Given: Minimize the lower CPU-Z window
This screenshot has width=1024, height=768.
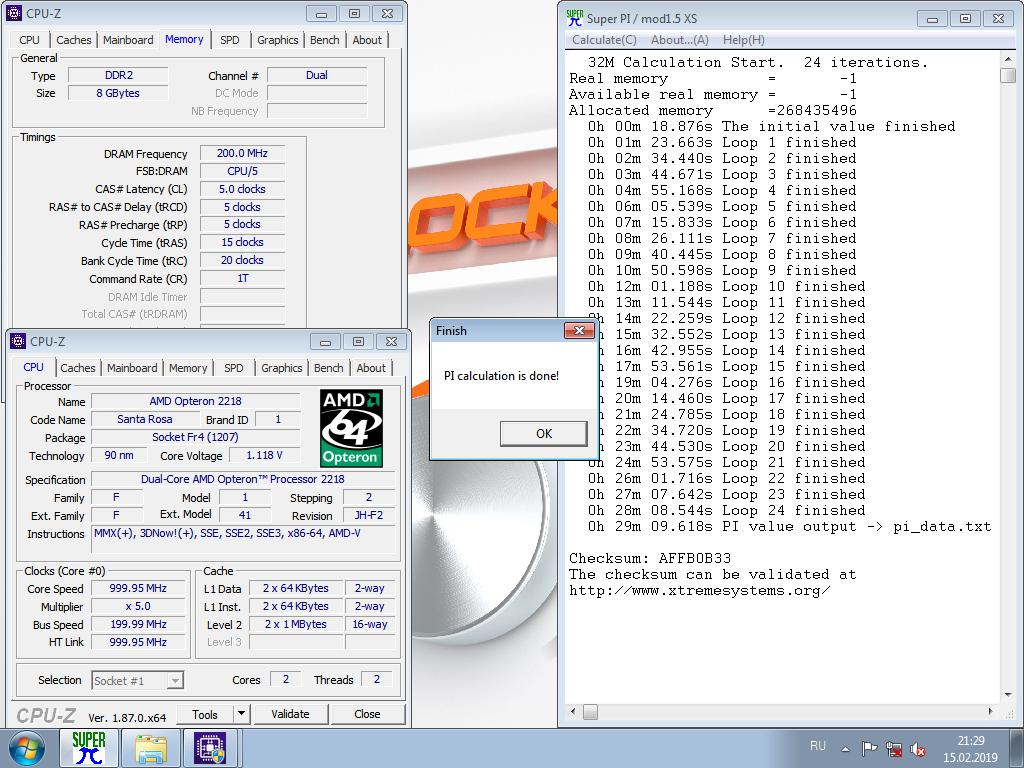Looking at the screenshot, I should [326, 342].
